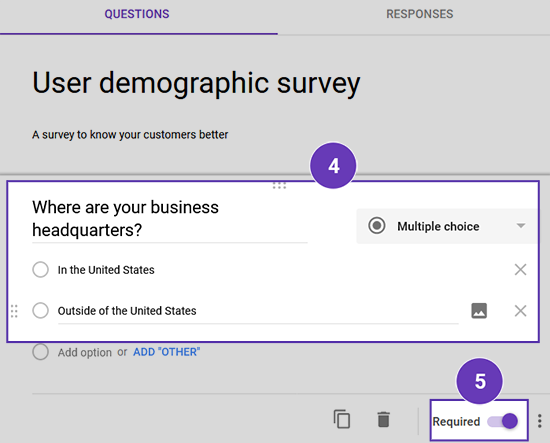
Task: Open the Multiple choice question type dropdown
Action: (447, 226)
